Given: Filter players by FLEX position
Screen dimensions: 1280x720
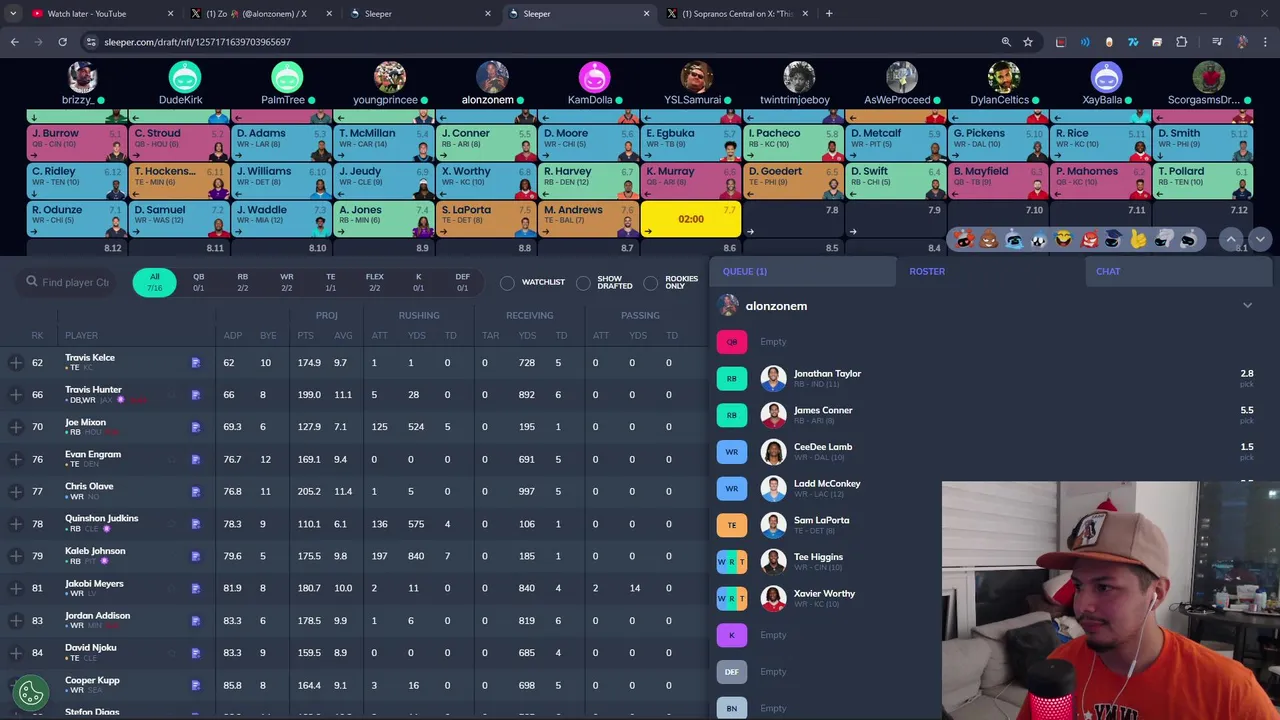Looking at the screenshot, I should point(374,282).
